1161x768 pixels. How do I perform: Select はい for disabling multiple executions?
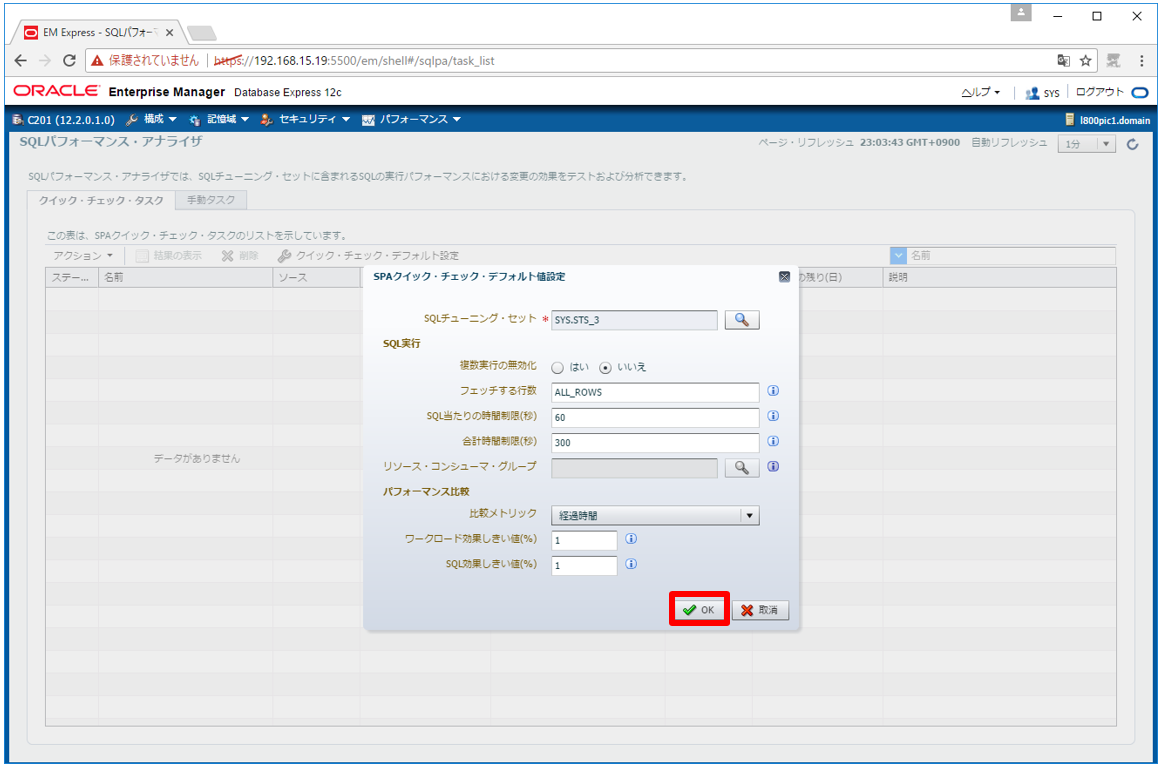(x=558, y=368)
